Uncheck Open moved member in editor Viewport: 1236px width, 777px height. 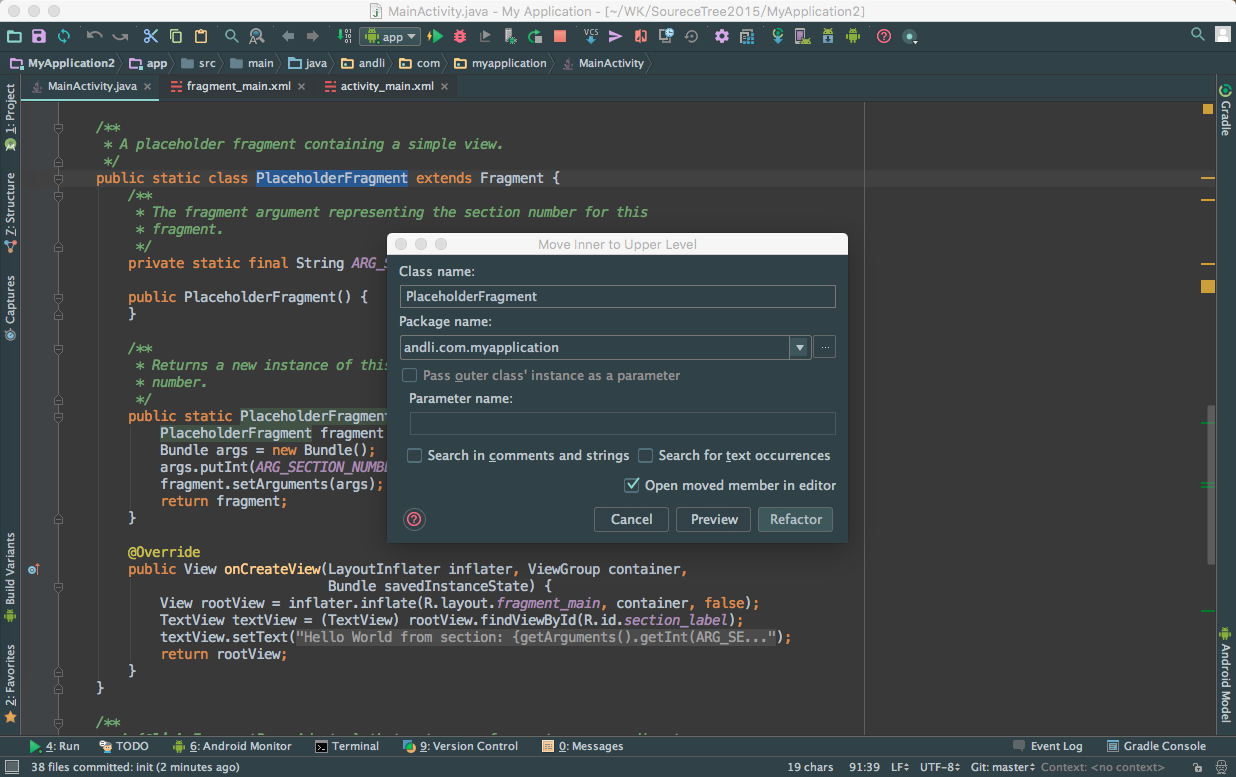(x=632, y=485)
